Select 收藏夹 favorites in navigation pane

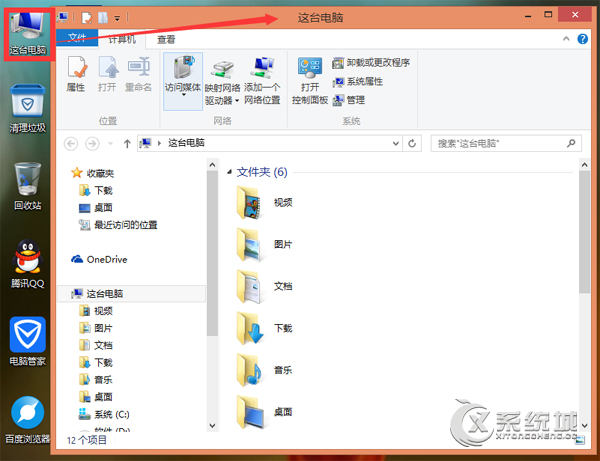point(93,173)
